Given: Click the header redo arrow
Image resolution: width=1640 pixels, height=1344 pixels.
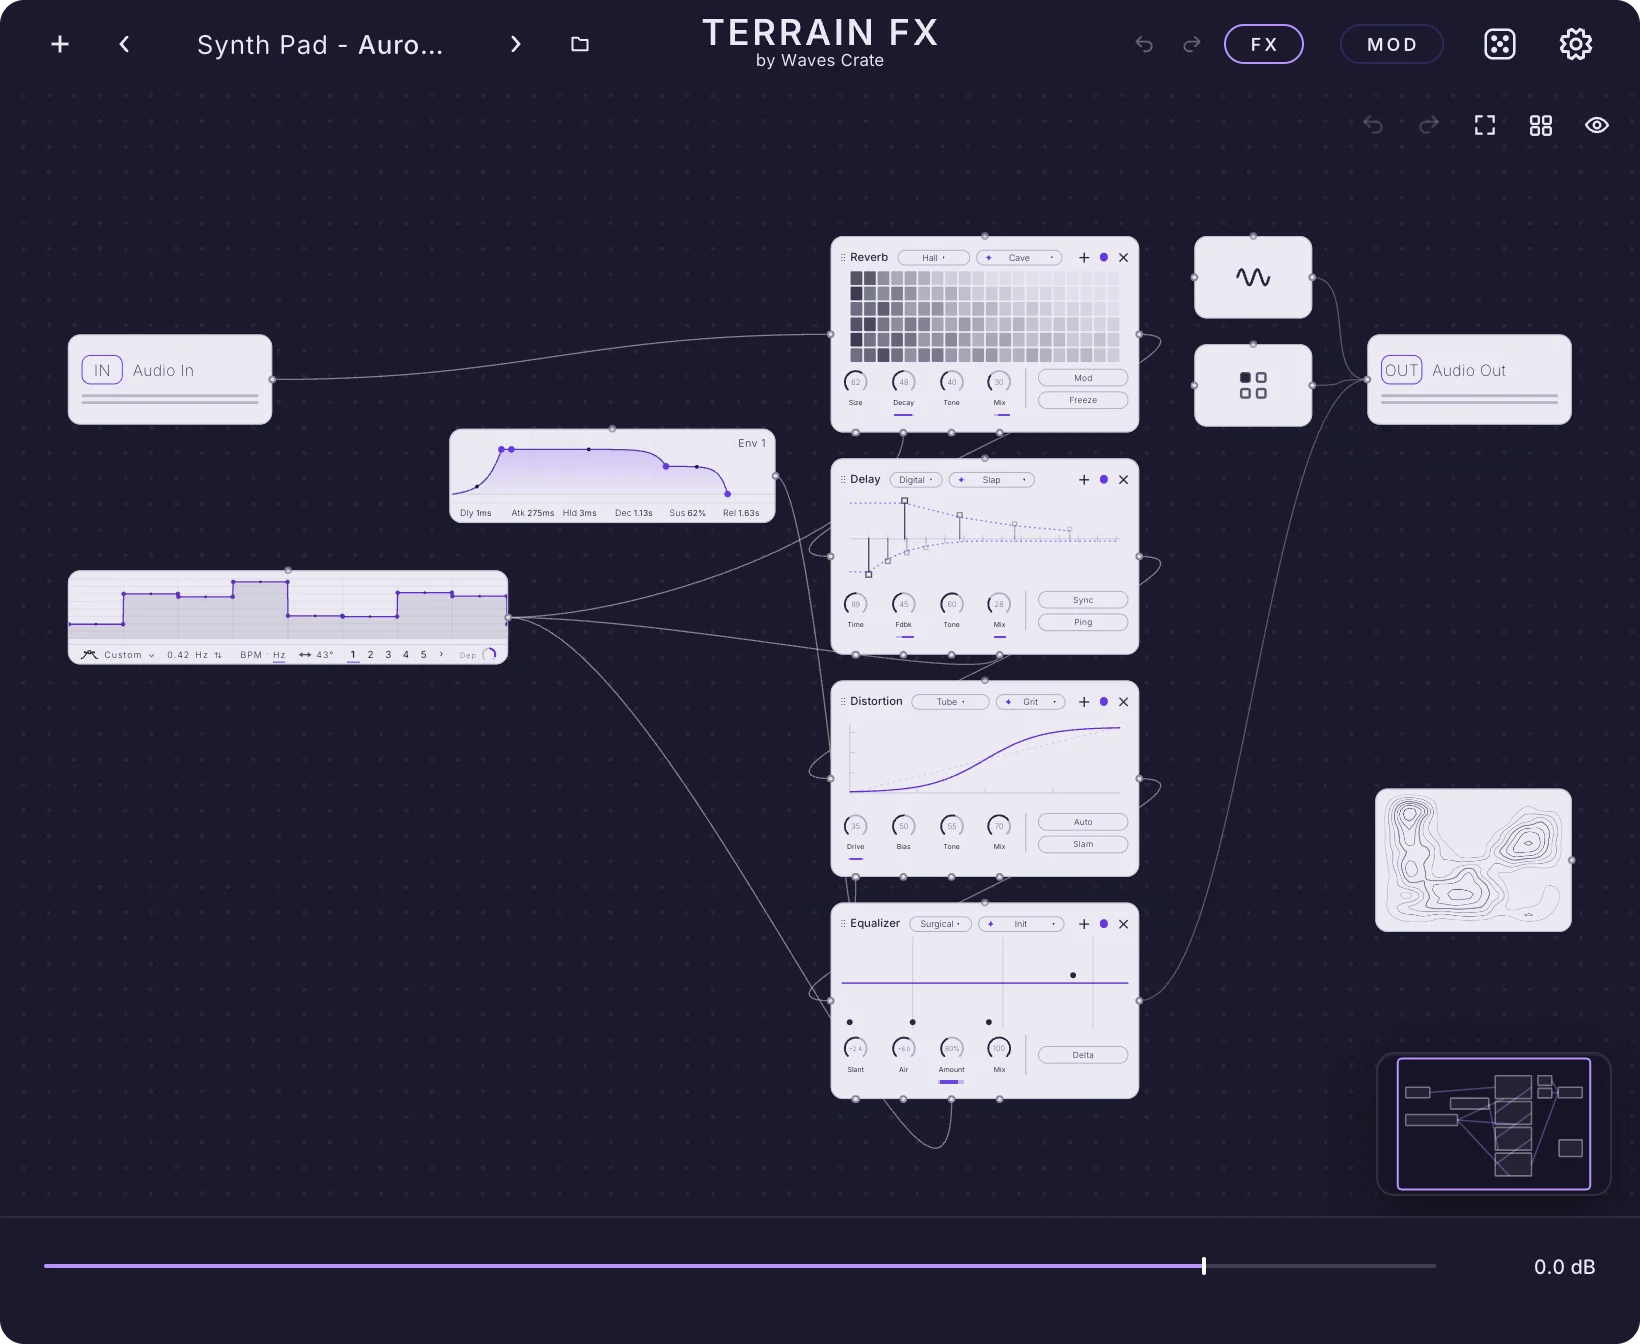Looking at the screenshot, I should tap(1192, 44).
